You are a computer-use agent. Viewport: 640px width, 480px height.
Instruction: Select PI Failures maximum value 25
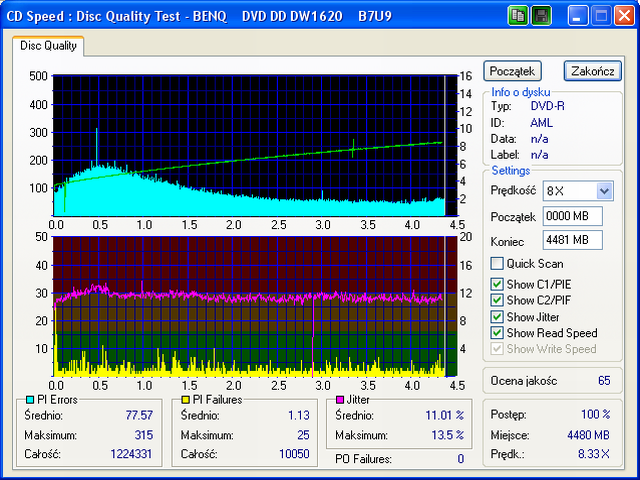303,435
